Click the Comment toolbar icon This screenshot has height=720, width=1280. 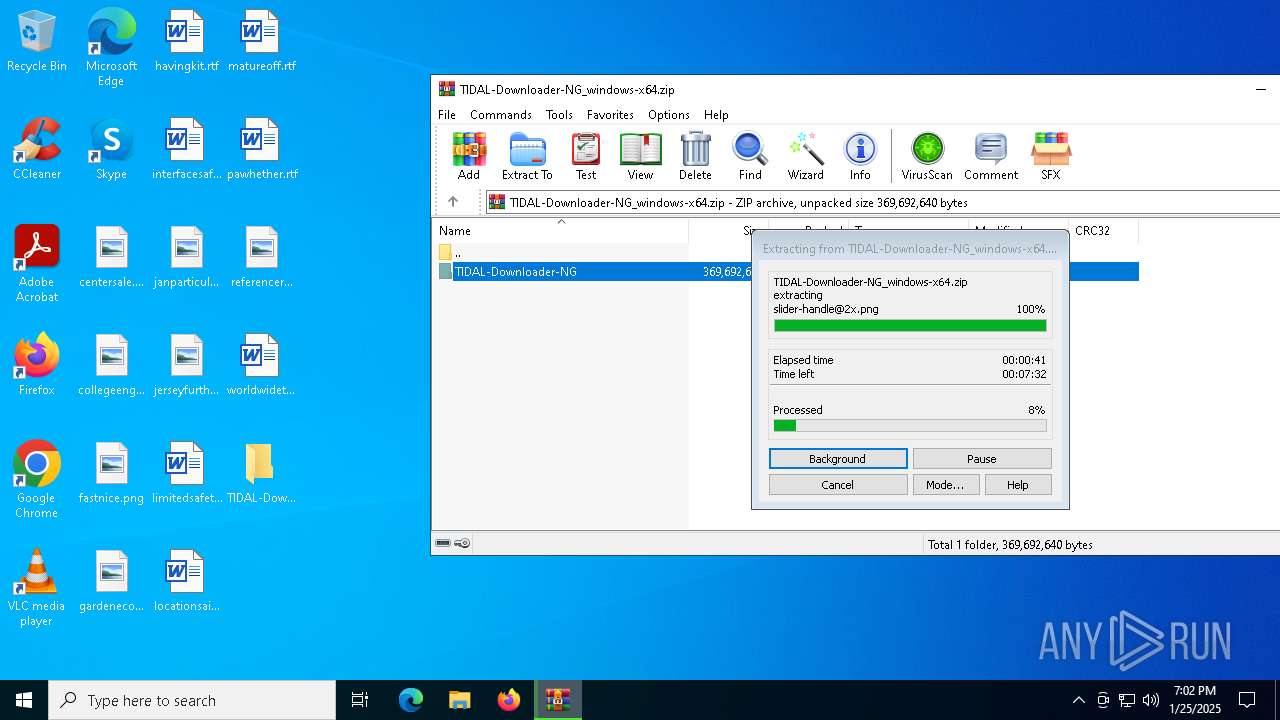pyautogui.click(x=991, y=157)
